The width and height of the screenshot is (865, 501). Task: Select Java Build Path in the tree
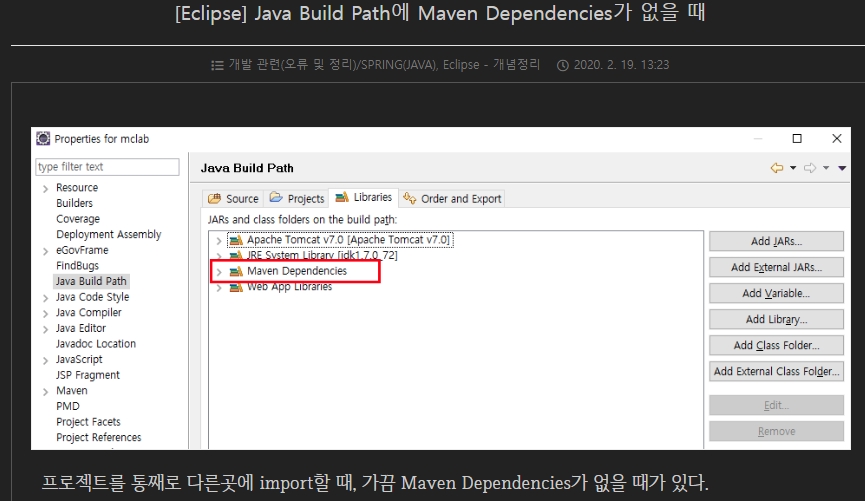[x=91, y=281]
